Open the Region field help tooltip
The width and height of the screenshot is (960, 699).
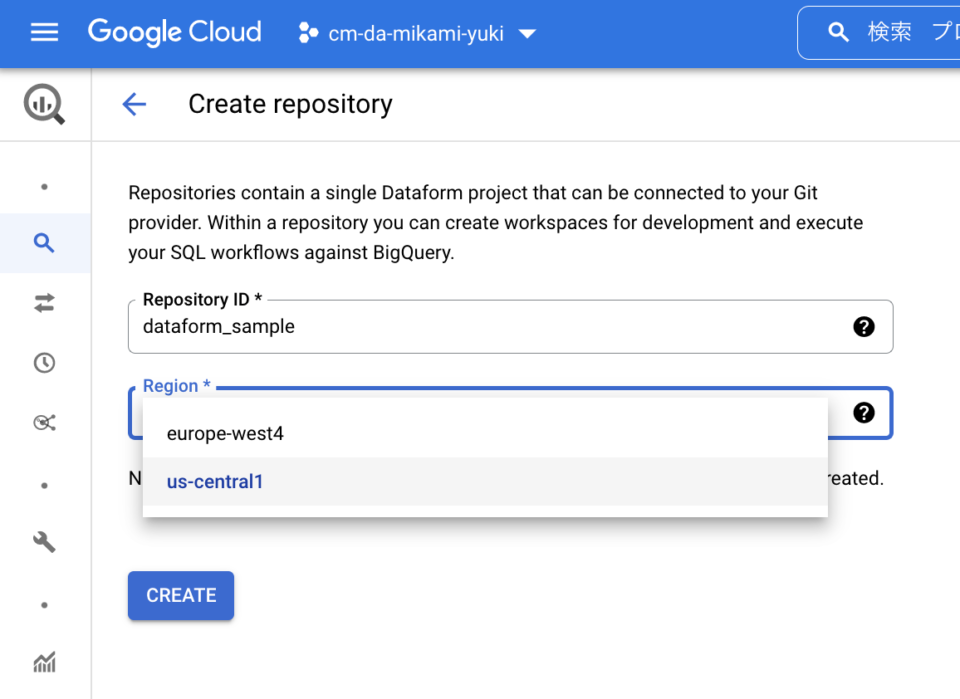tap(864, 413)
